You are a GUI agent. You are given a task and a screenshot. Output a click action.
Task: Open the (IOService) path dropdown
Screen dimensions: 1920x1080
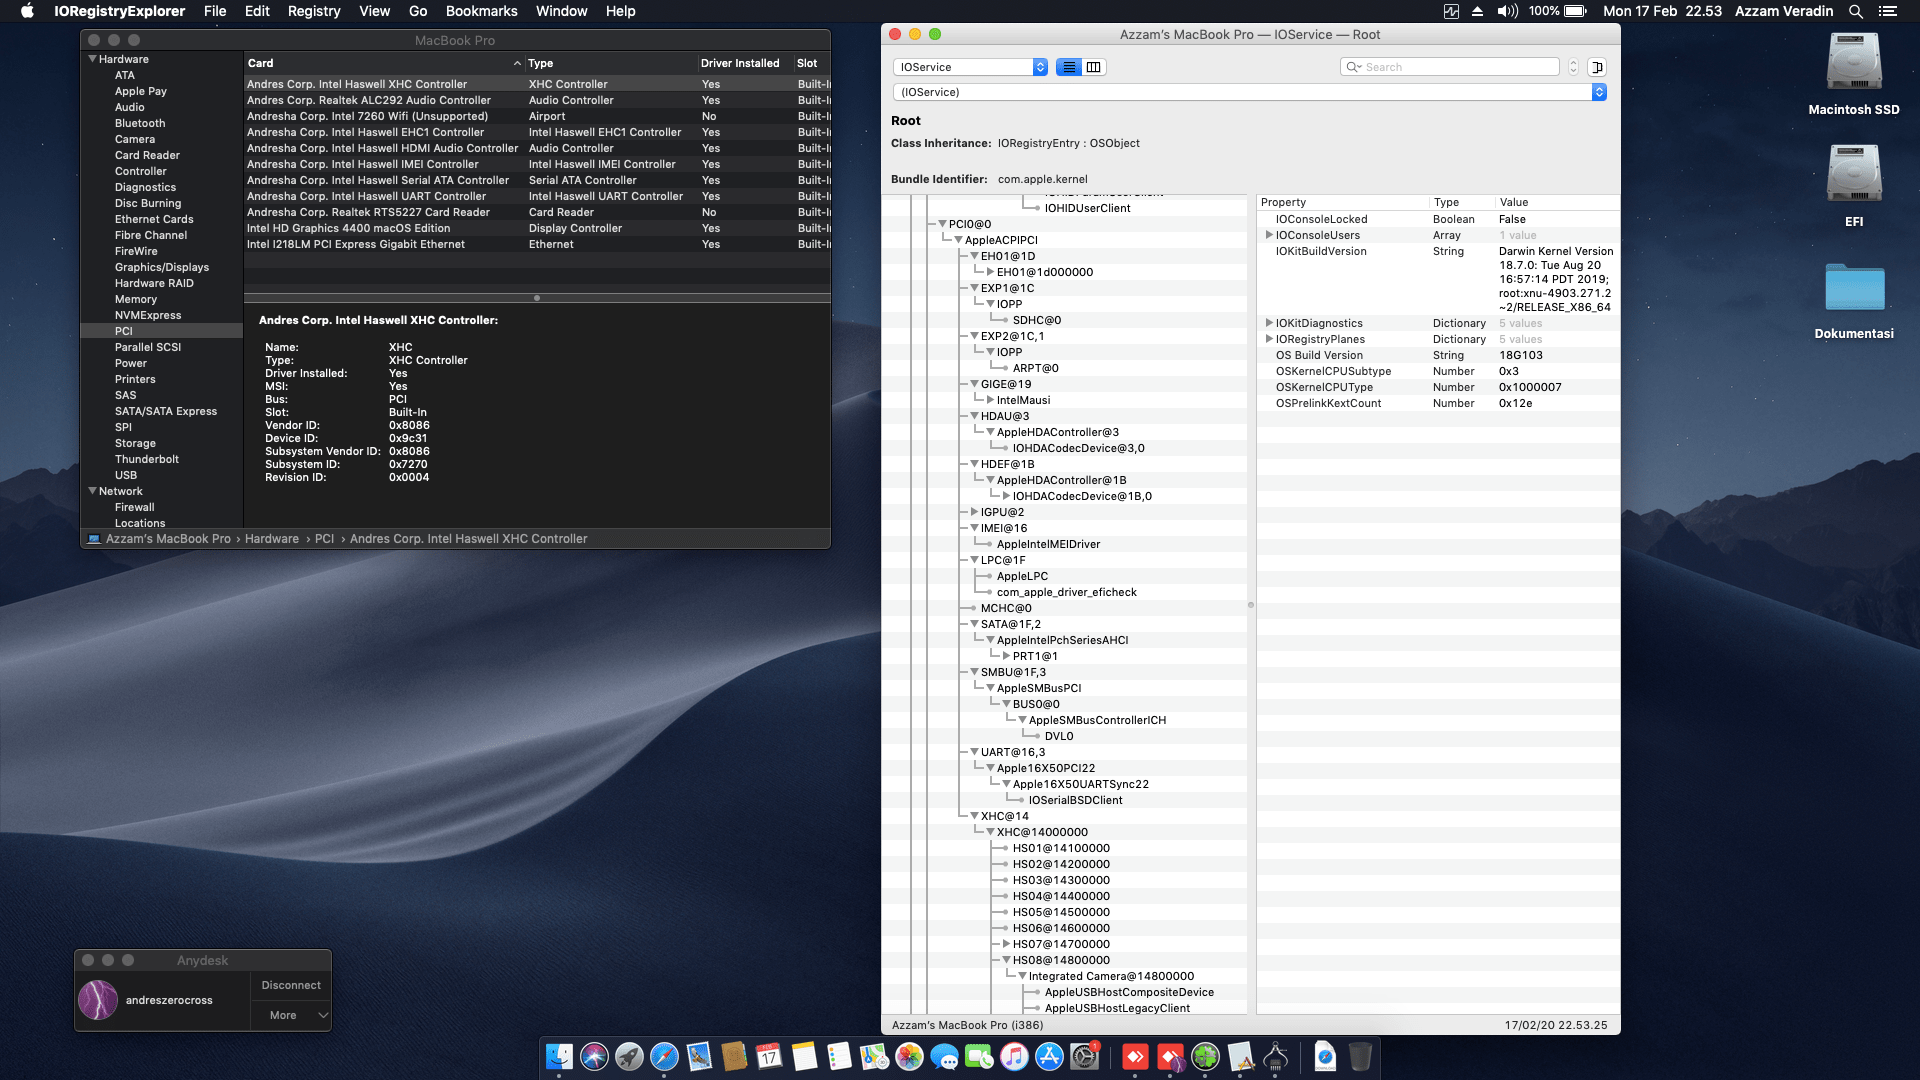tap(1249, 92)
